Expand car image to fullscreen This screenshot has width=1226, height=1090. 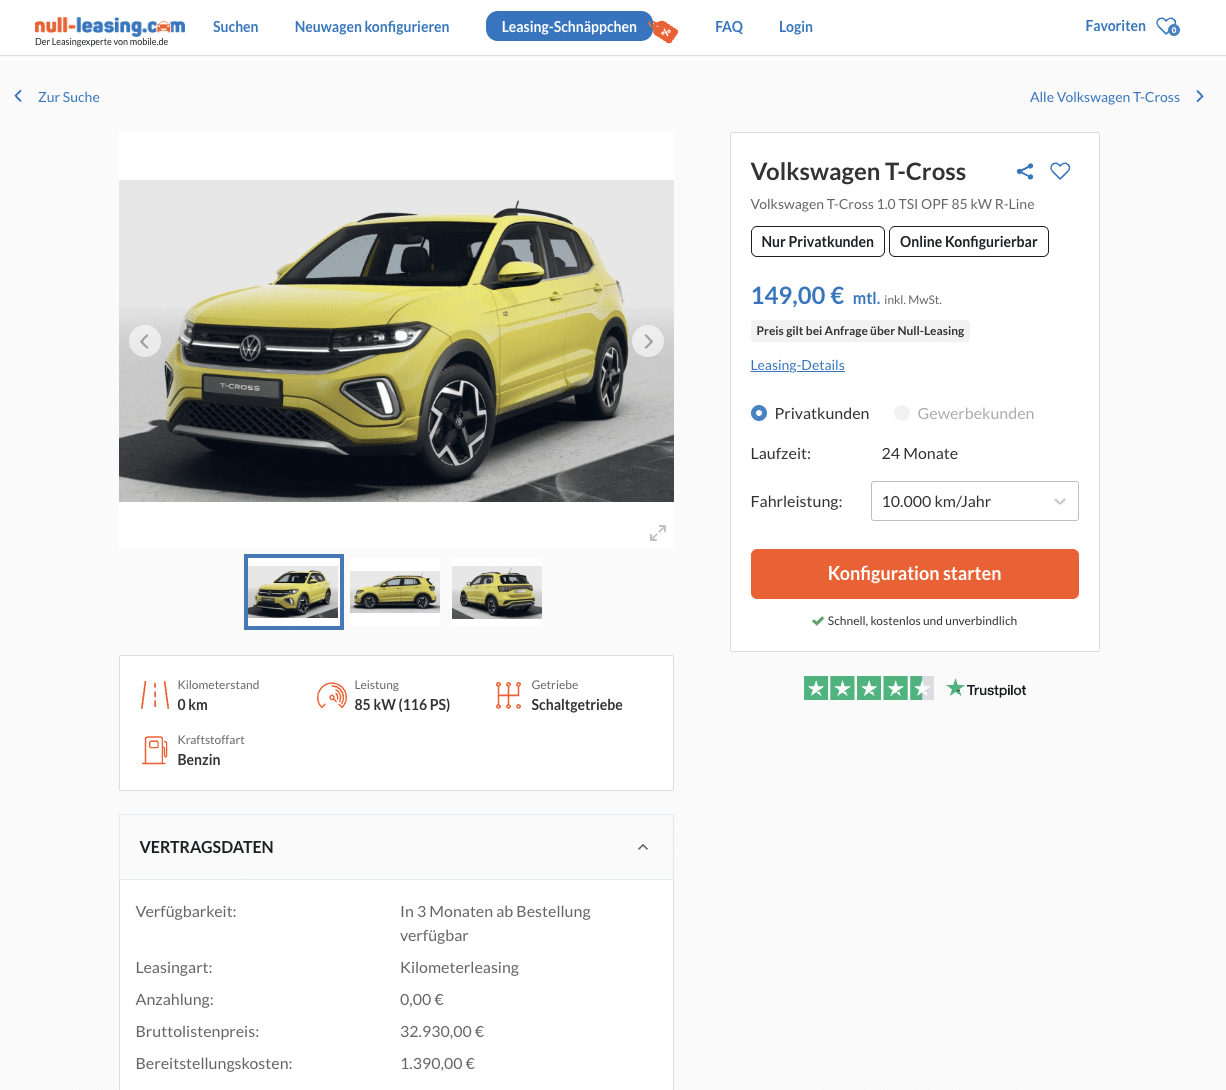(x=657, y=533)
